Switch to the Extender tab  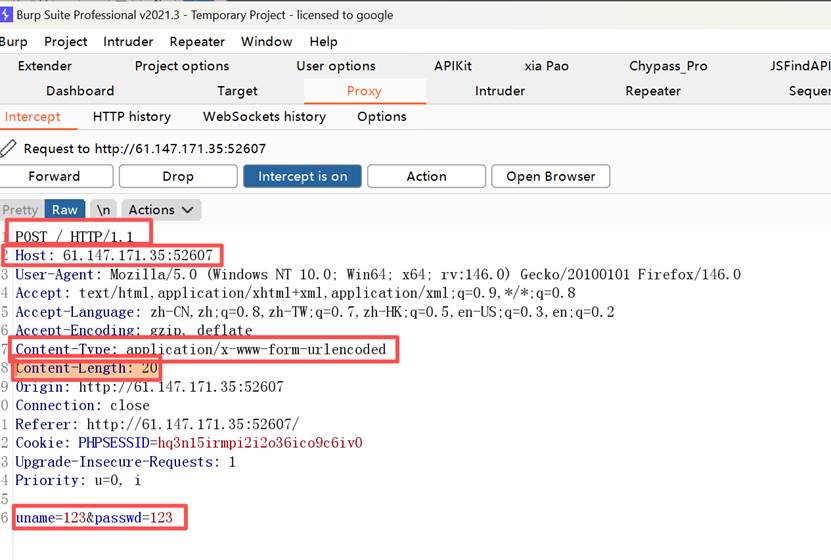pyautogui.click(x=45, y=66)
